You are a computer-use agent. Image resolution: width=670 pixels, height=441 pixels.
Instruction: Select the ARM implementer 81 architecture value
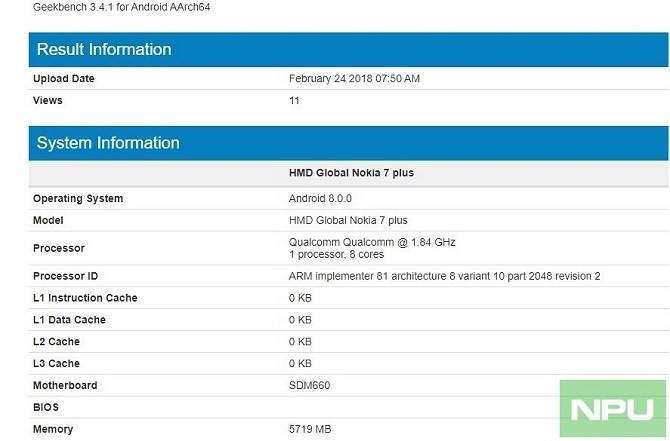click(444, 276)
